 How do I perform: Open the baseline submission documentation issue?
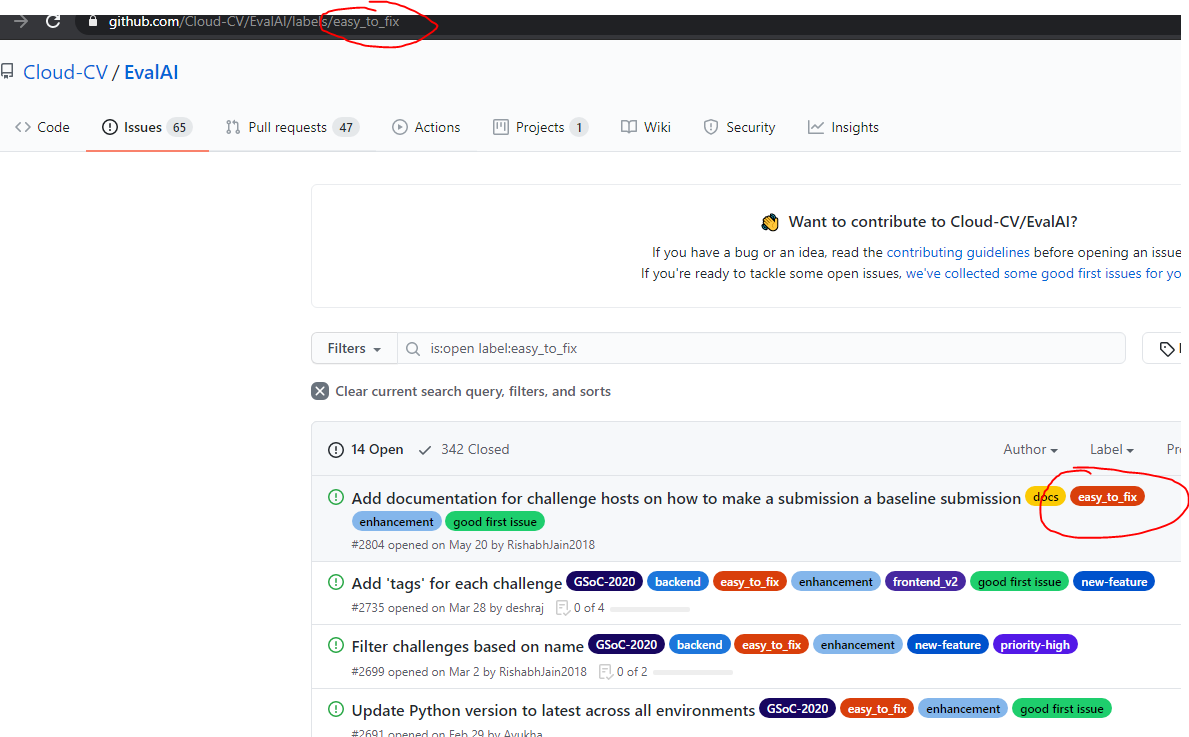(686, 498)
